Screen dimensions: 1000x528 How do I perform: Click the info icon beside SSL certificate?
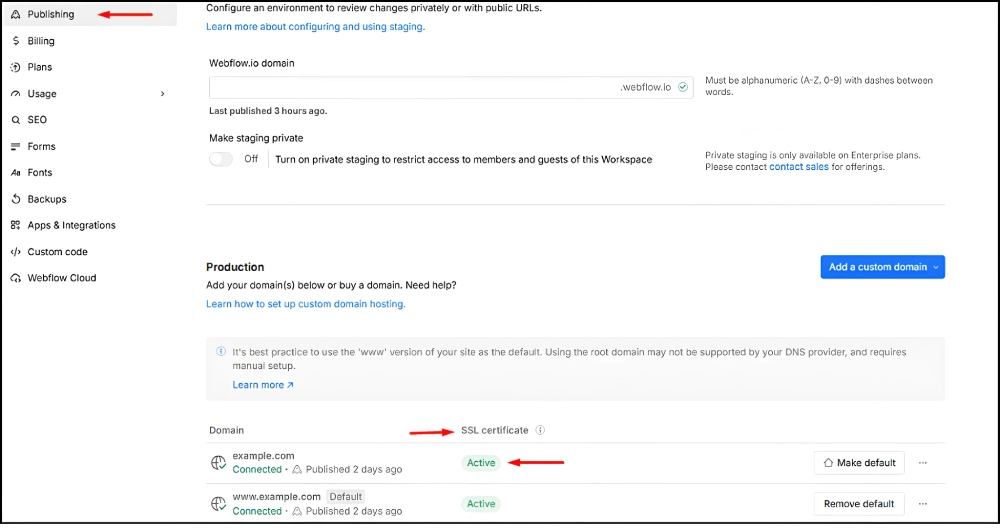coord(540,430)
